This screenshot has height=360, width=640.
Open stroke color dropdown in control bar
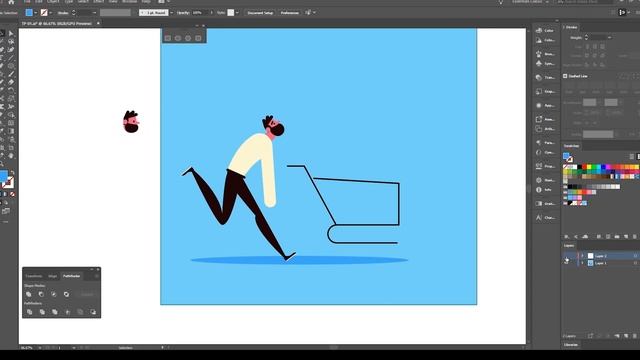coord(50,13)
